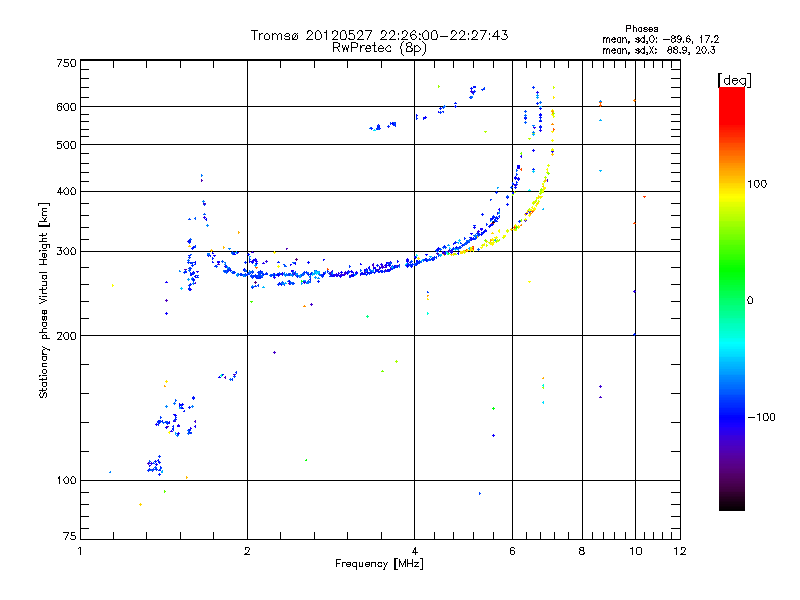Click the height axis tick label "750"
This screenshot has height=600, width=800.
click(66, 63)
